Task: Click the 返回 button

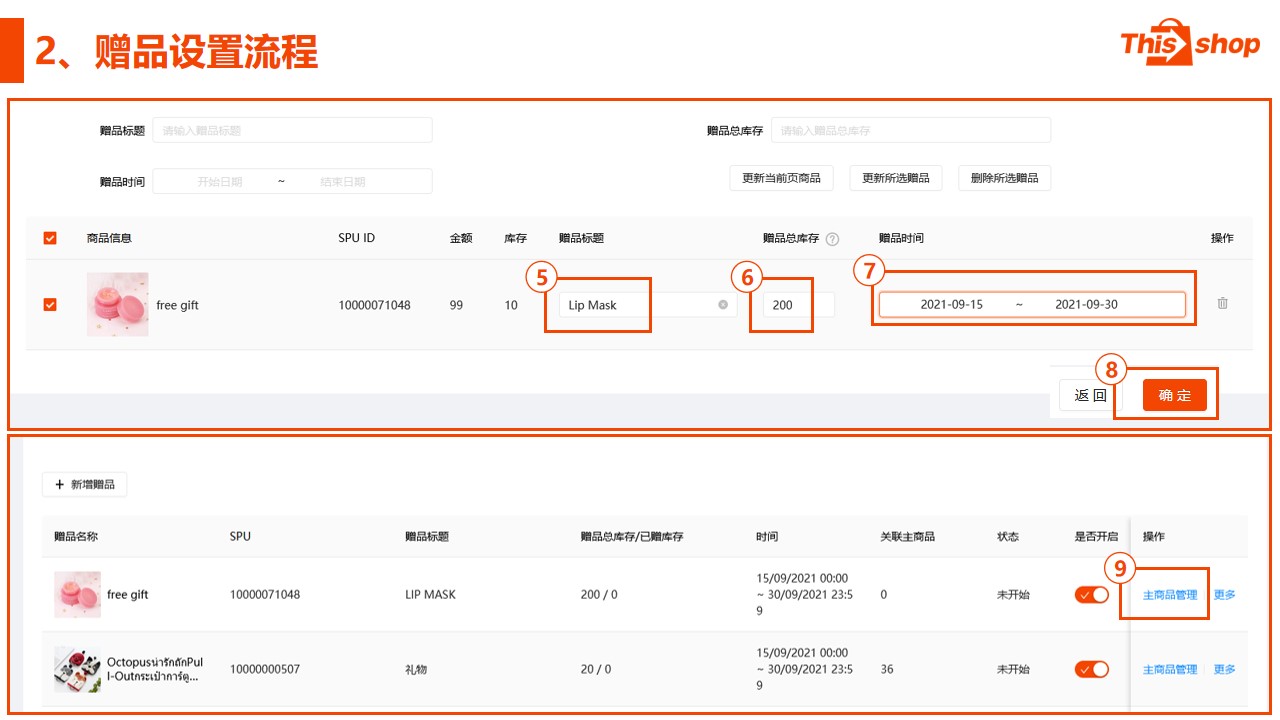Action: [x=1090, y=395]
